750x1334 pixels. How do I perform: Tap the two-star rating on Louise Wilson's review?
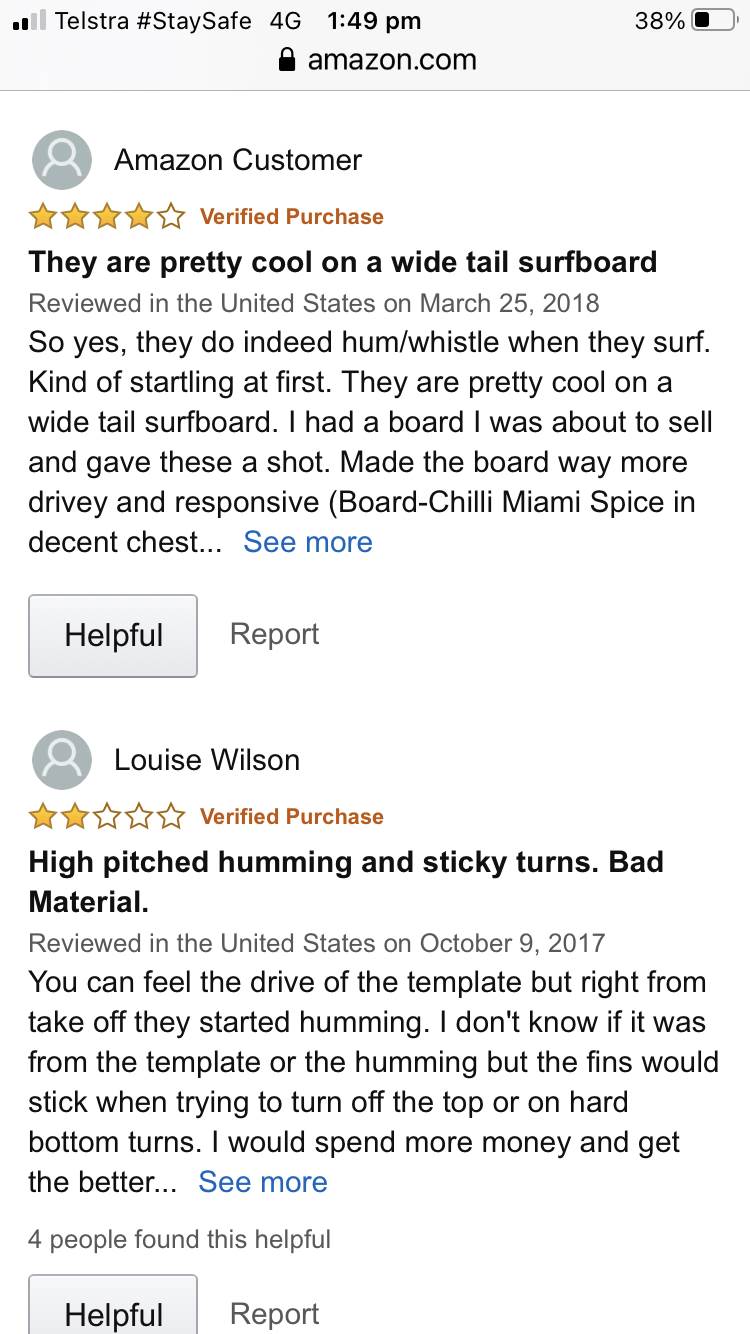point(107,816)
